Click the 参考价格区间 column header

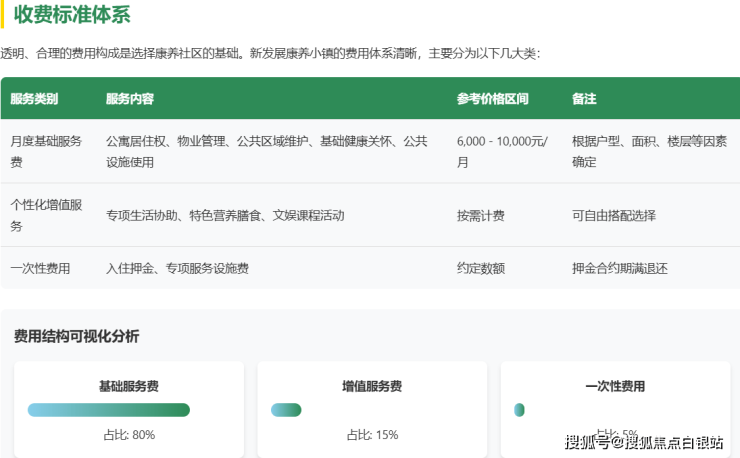click(x=492, y=99)
